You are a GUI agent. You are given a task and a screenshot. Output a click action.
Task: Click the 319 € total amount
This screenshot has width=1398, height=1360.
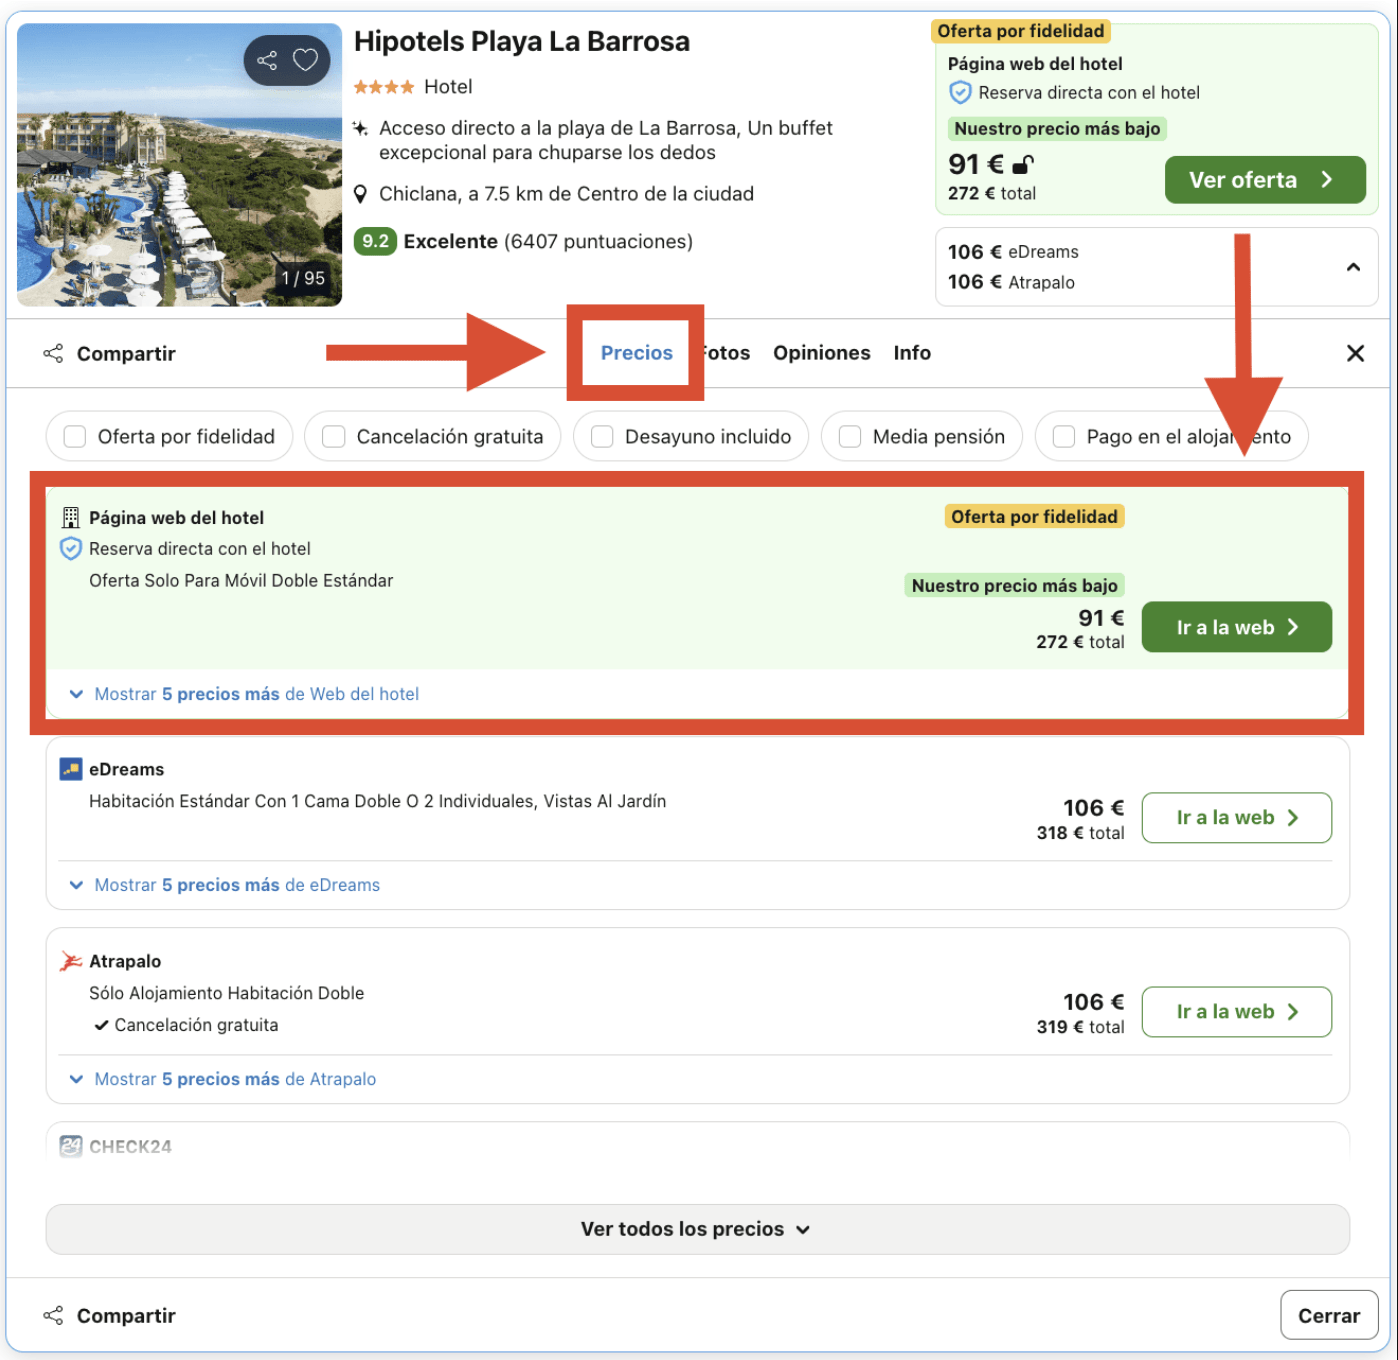[x=1080, y=1027]
